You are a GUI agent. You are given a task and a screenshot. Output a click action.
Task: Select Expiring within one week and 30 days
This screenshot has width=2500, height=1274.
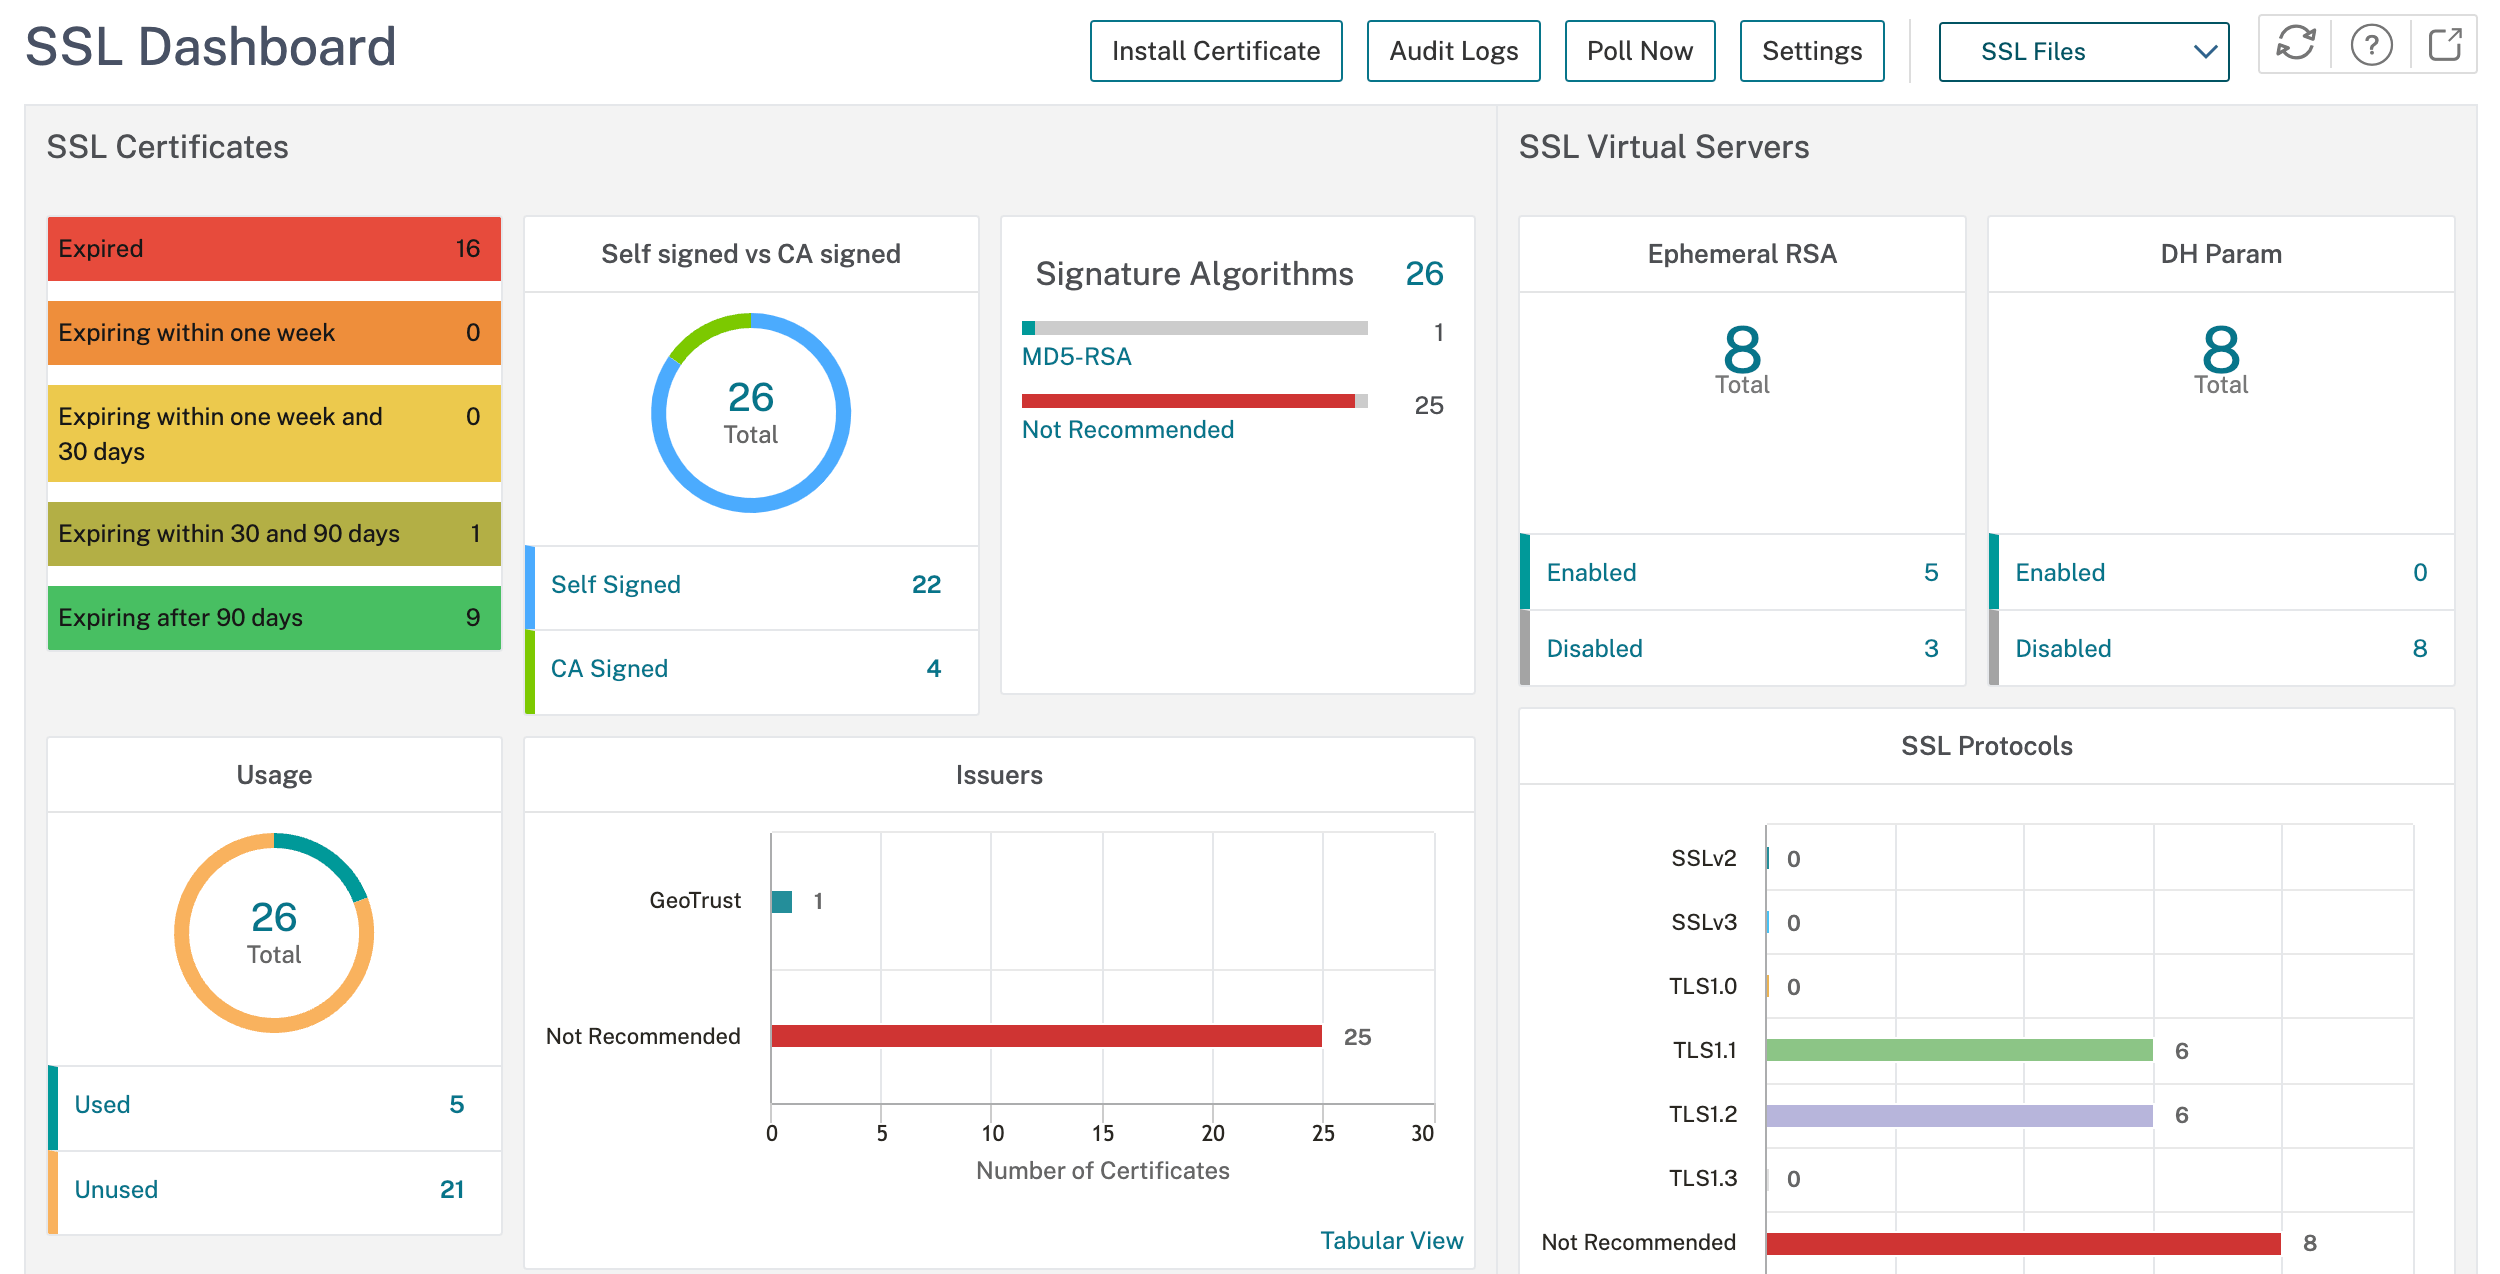coord(274,434)
